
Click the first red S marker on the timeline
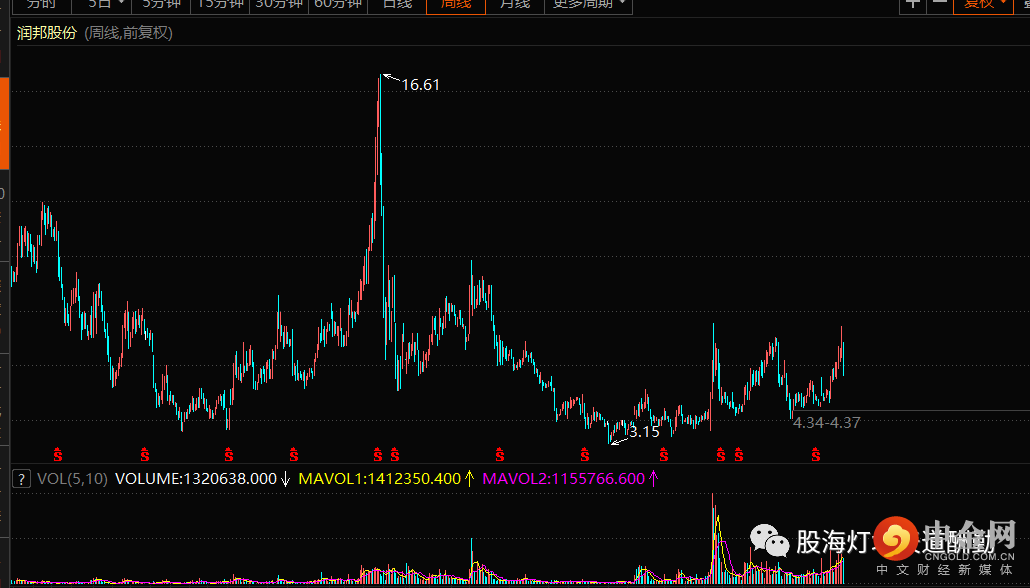point(58,454)
